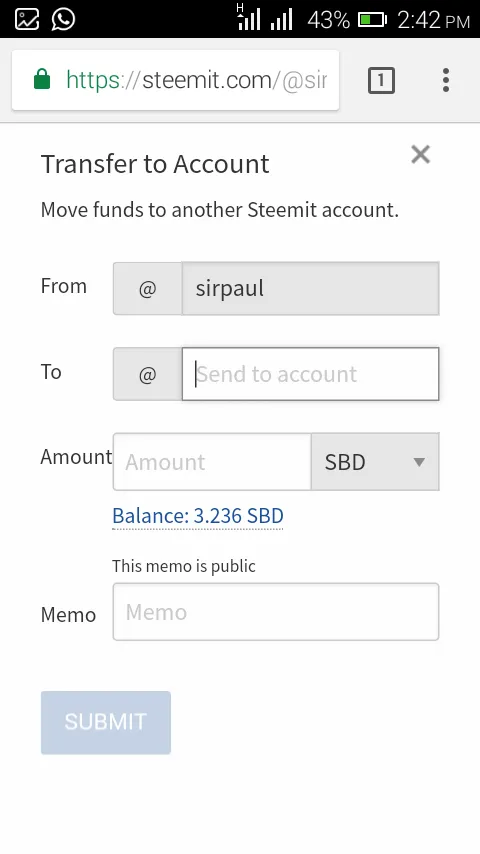Select the sirpaul From field
Image resolution: width=480 pixels, height=854 pixels.
311,289
